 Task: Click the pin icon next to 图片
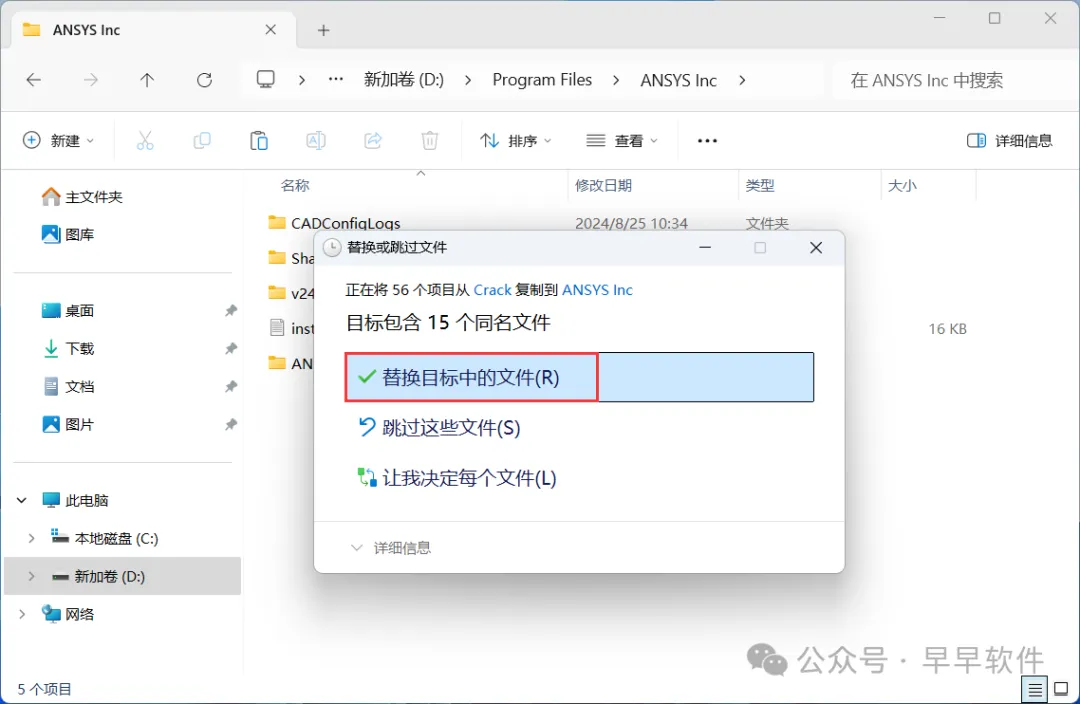click(x=231, y=424)
